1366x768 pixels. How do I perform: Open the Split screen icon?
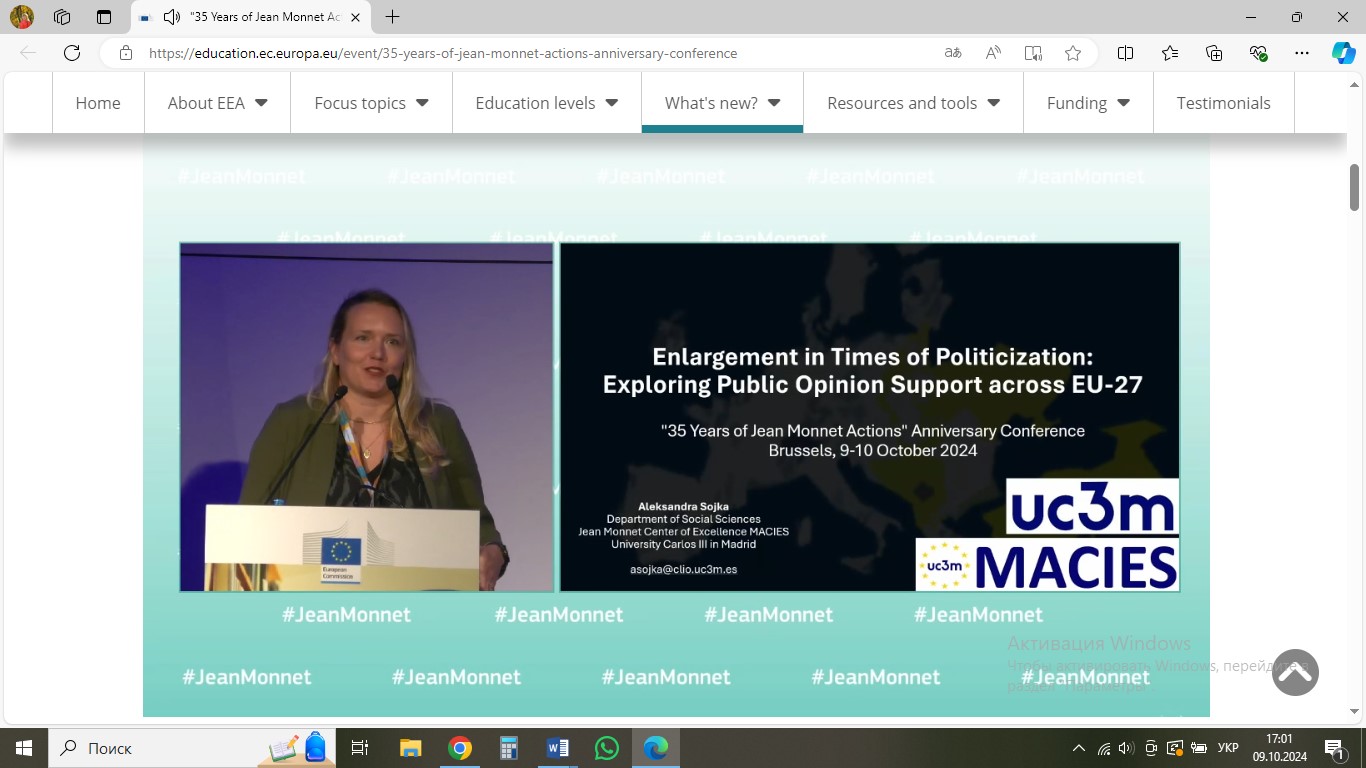(x=1125, y=53)
